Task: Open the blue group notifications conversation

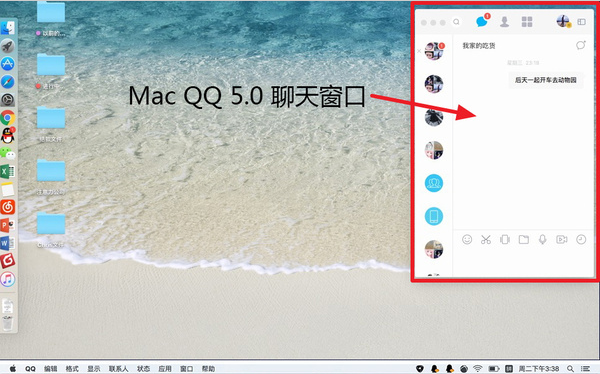Action: click(x=434, y=183)
